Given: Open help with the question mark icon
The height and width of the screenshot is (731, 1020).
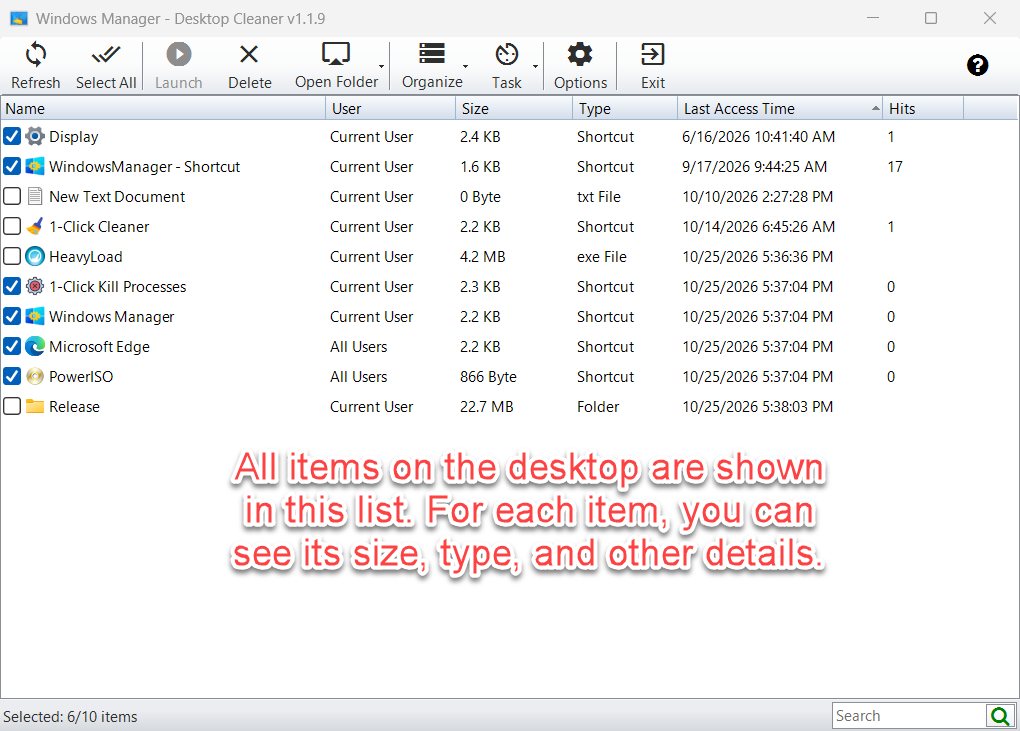Looking at the screenshot, I should [x=977, y=65].
